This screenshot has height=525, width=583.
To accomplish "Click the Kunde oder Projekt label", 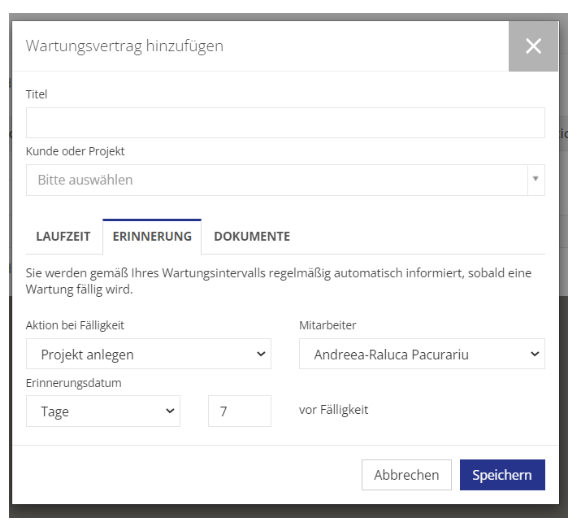I will pos(75,151).
